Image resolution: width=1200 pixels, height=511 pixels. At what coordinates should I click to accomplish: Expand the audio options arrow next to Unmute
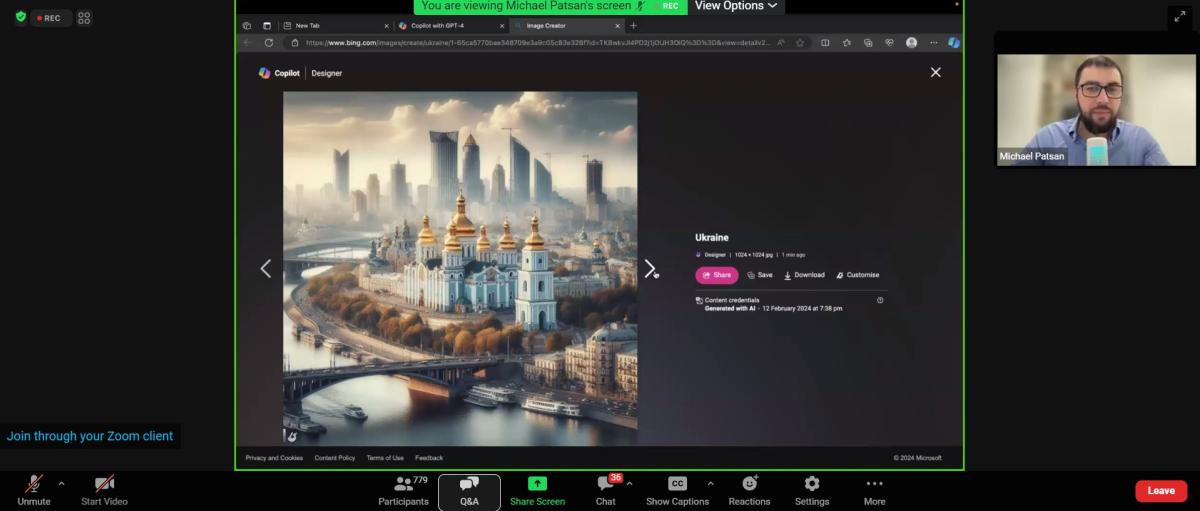[x=61, y=484]
